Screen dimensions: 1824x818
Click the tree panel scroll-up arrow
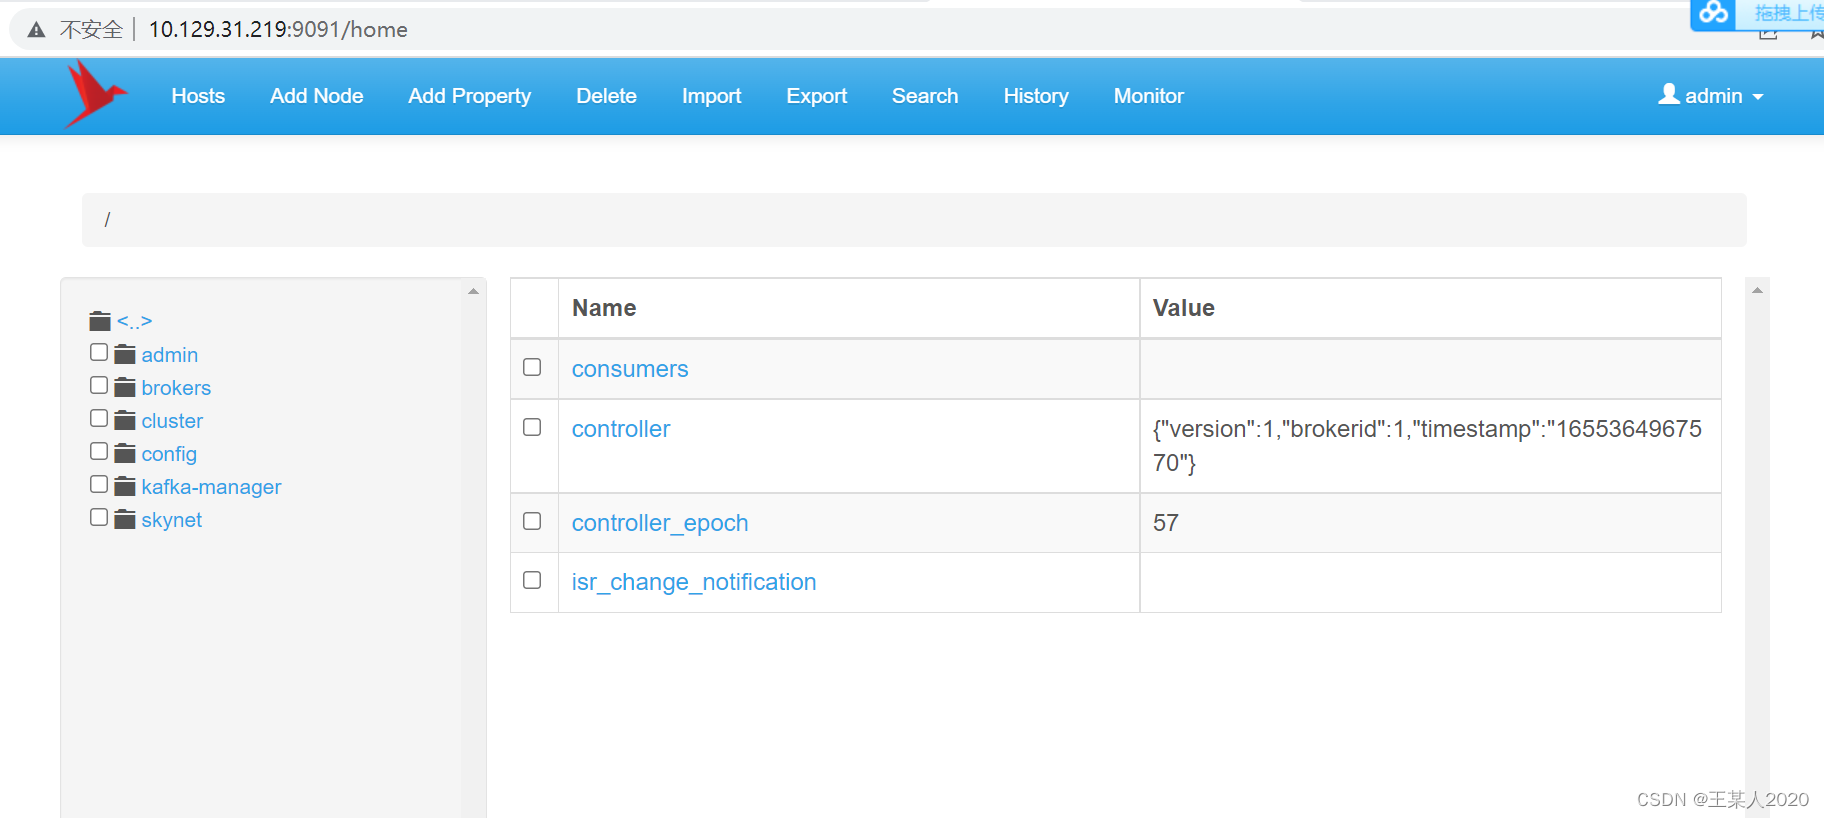click(473, 291)
